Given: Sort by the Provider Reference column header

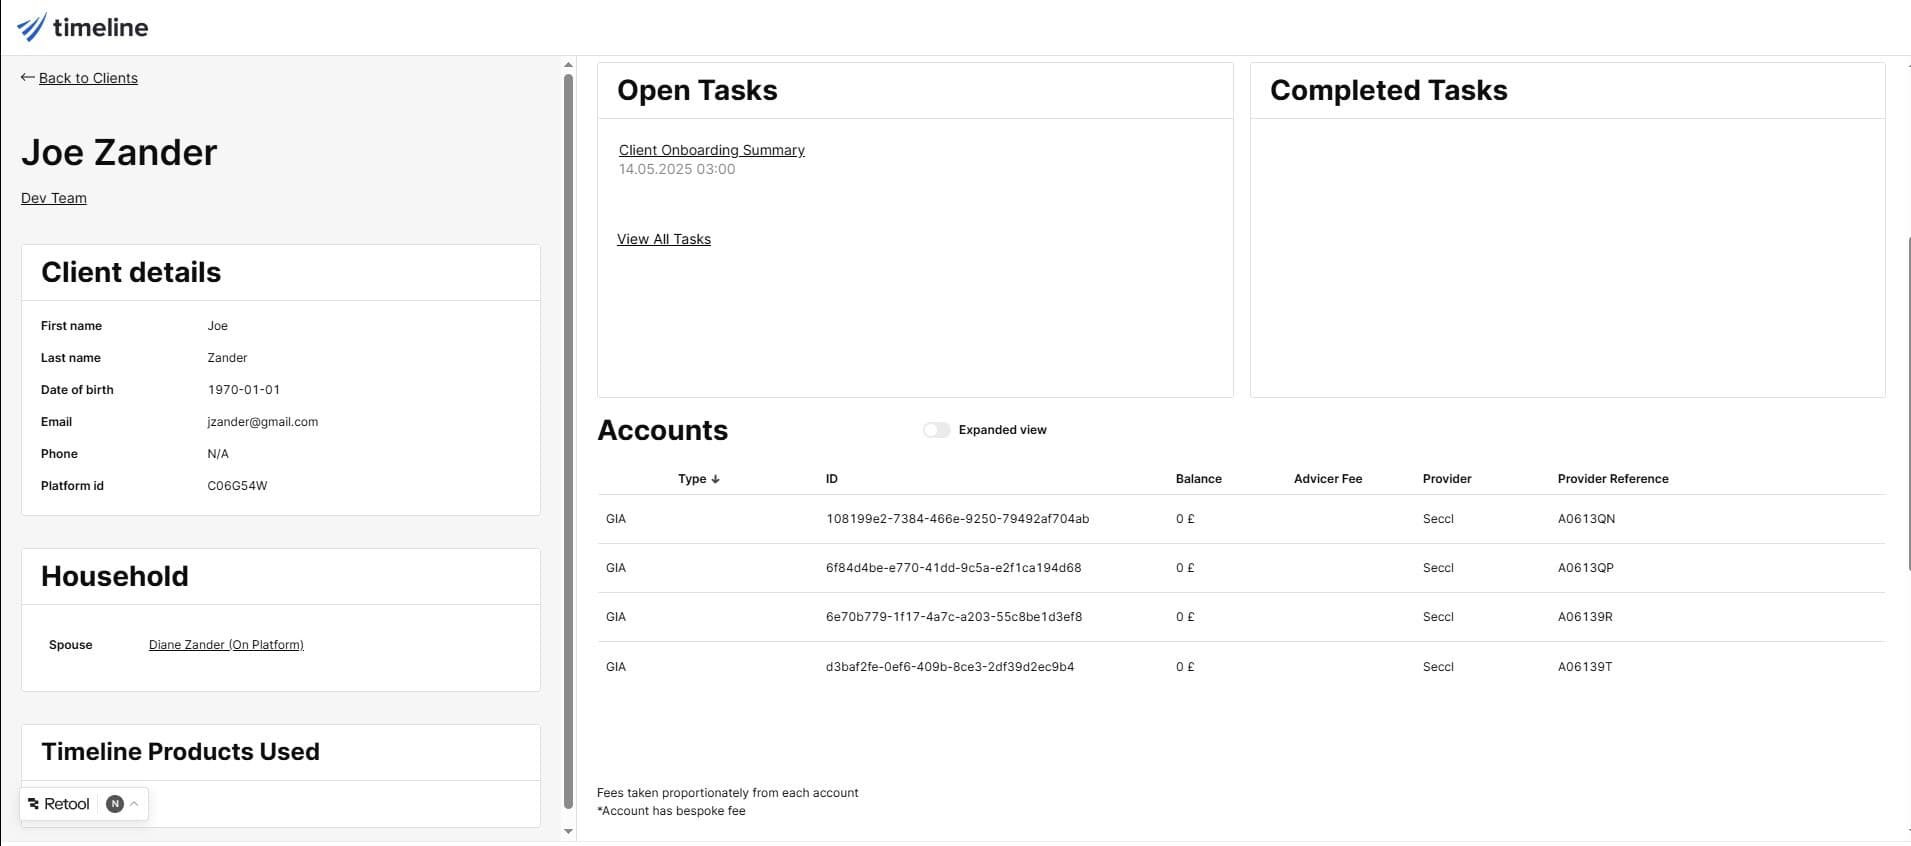Looking at the screenshot, I should pos(1613,479).
